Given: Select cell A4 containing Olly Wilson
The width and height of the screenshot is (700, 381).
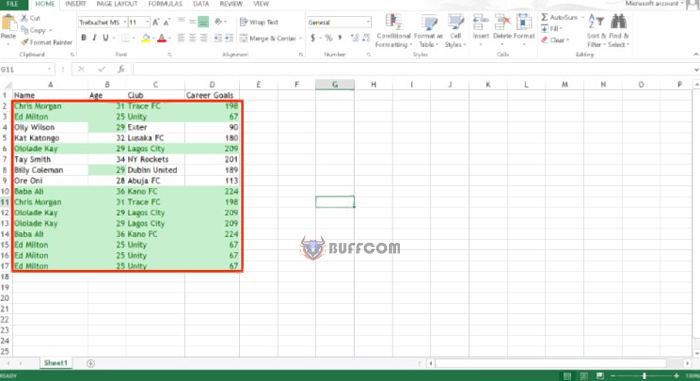Looking at the screenshot, I should [50, 127].
